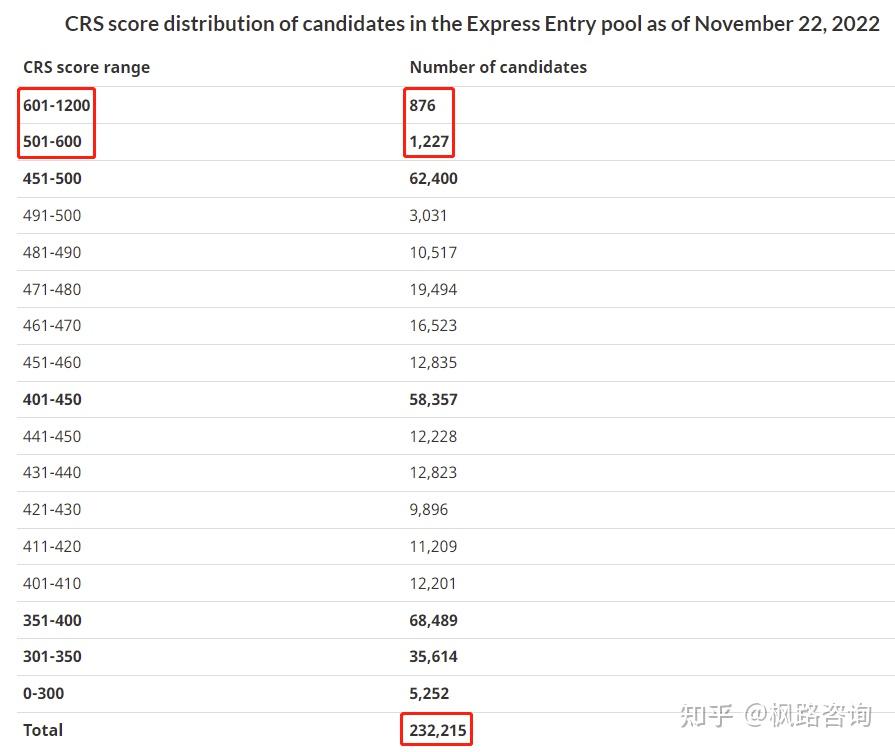Select the 601-1200 score range cell
Viewport: 895px width, 752px height.
coord(57,105)
